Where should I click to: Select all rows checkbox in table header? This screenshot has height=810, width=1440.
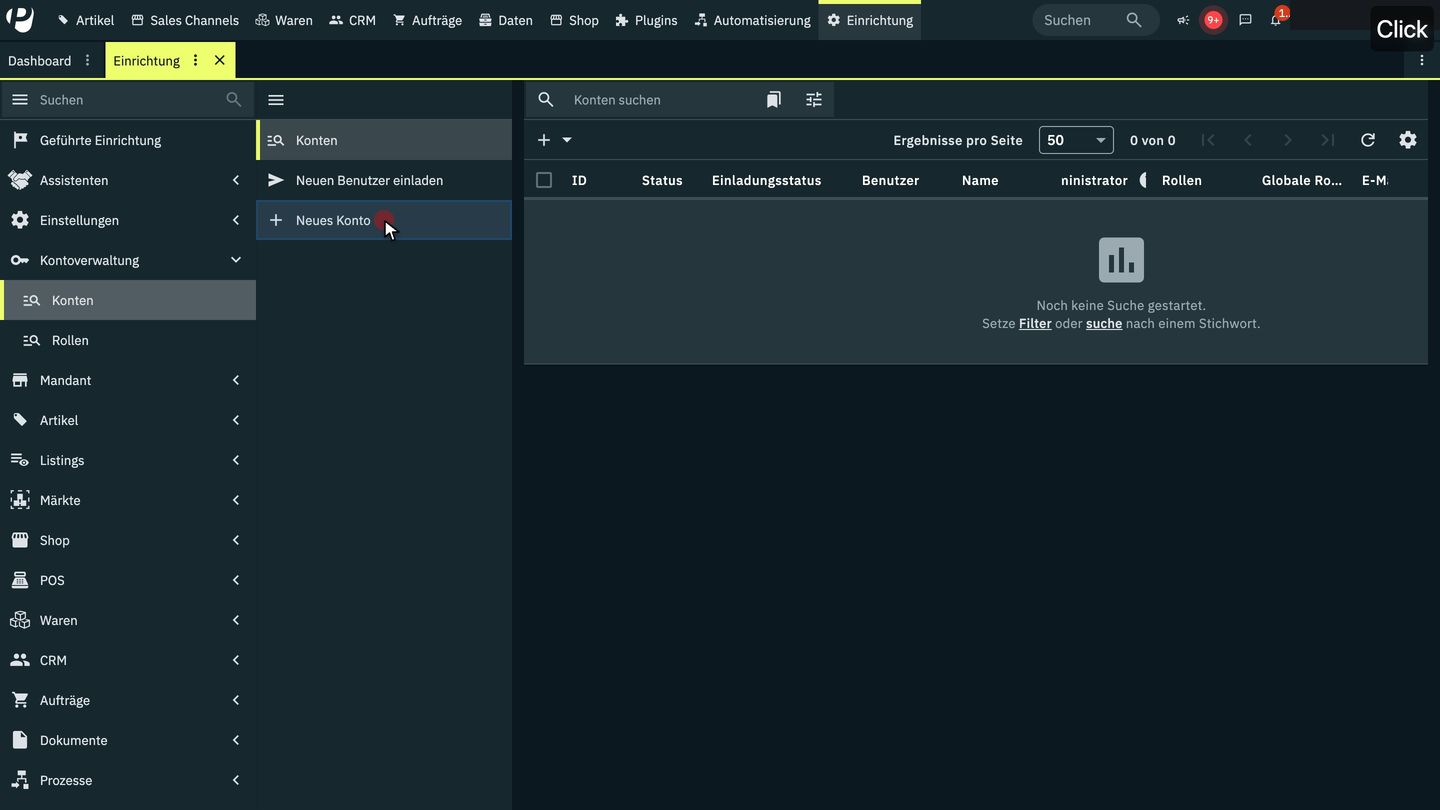click(544, 180)
